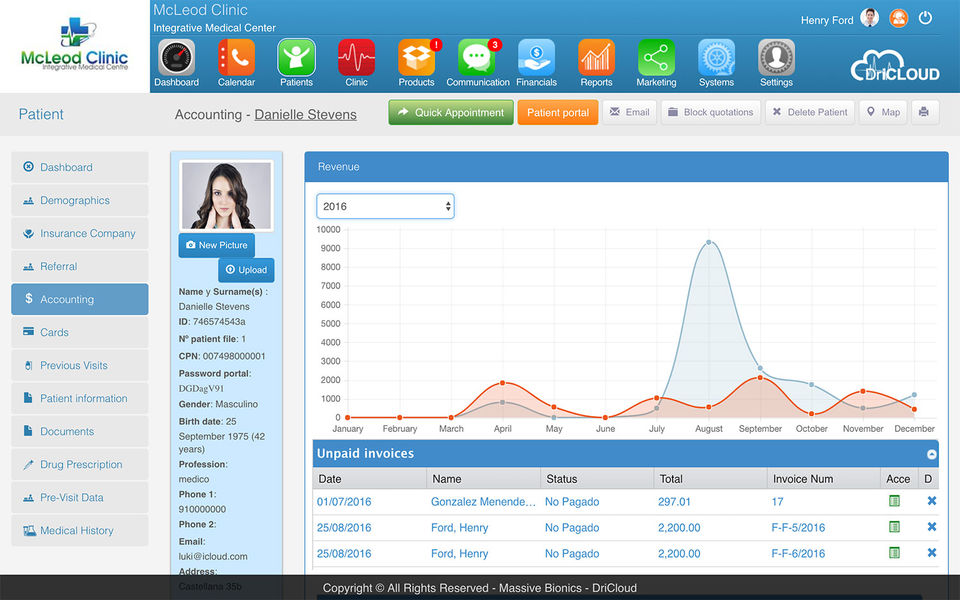
Task: Open accounting ledger icon for invoice F-F-6/2016
Action: 894,553
